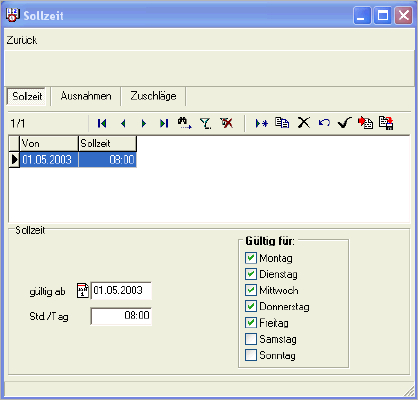Apply filter funnel icon
Screen dimensions: 418x400
click(x=206, y=123)
